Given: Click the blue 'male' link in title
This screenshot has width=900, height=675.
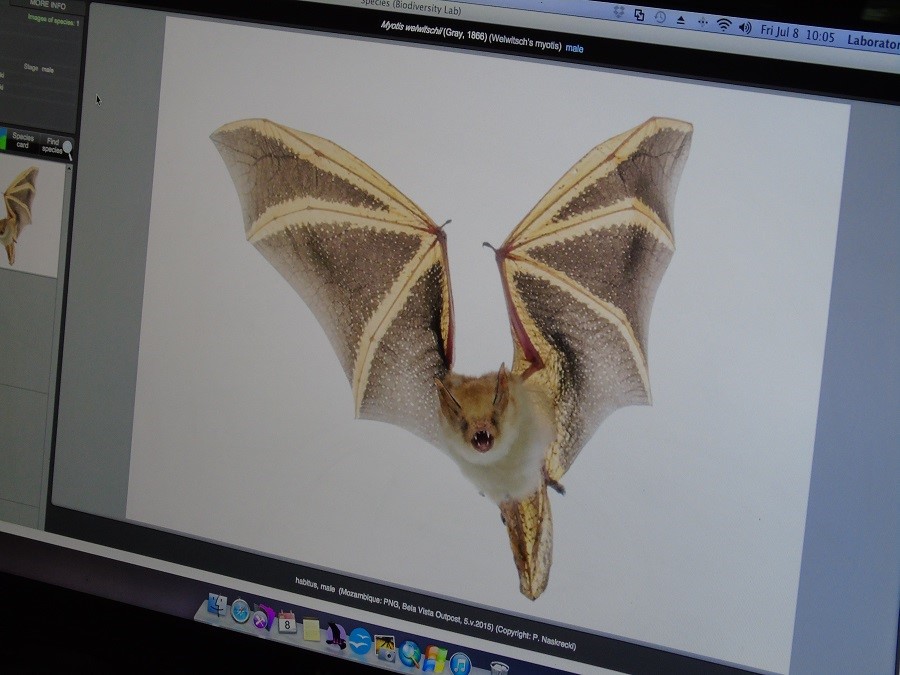Looking at the screenshot, I should coord(574,49).
